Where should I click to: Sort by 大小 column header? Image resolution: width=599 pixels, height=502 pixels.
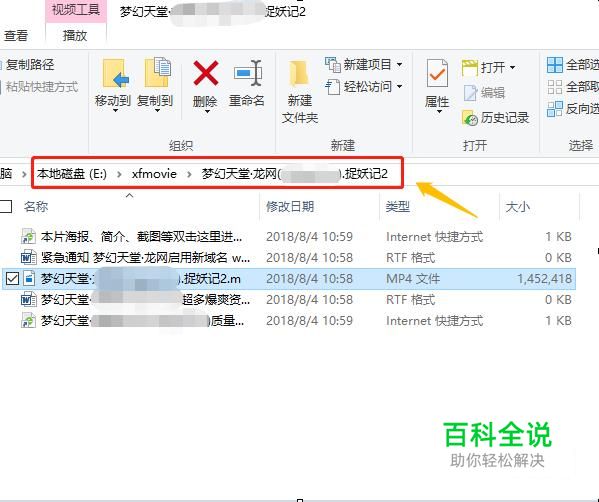tap(518, 207)
